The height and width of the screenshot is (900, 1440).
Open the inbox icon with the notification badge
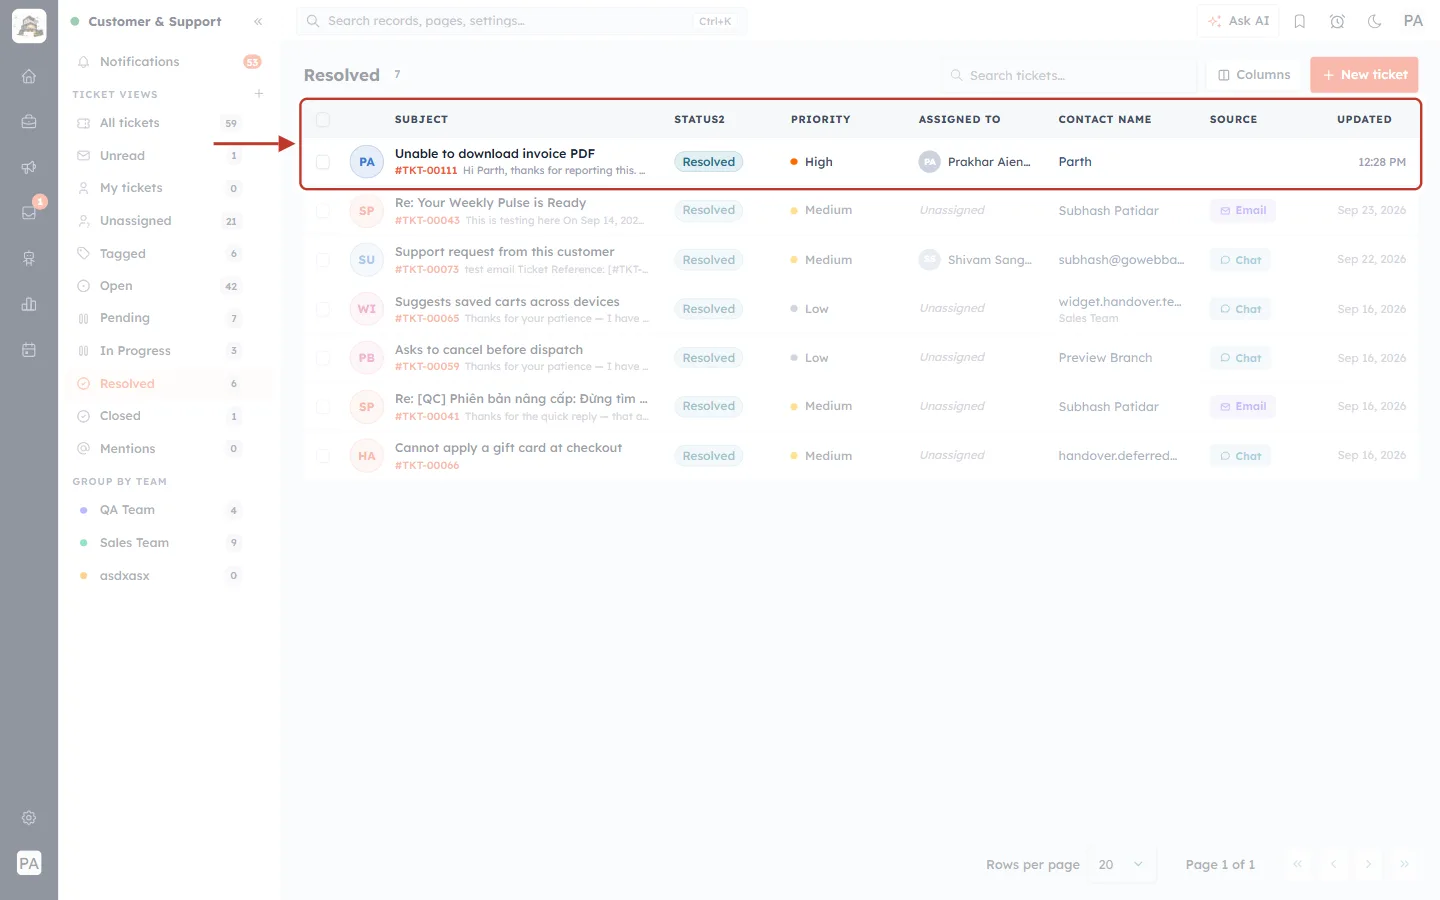point(29,212)
